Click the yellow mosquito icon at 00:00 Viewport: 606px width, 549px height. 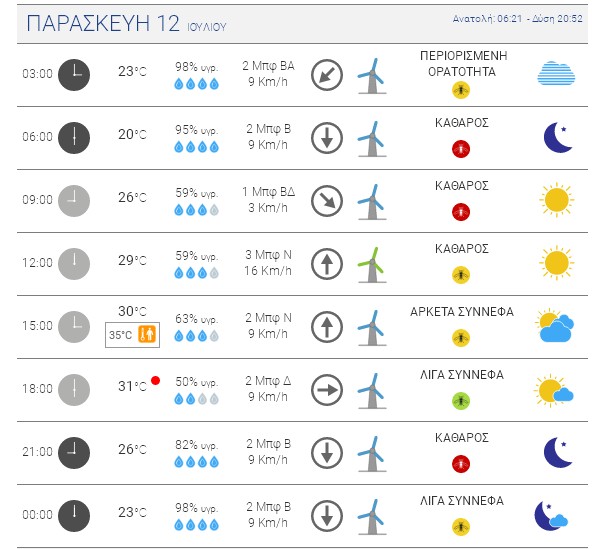click(461, 527)
